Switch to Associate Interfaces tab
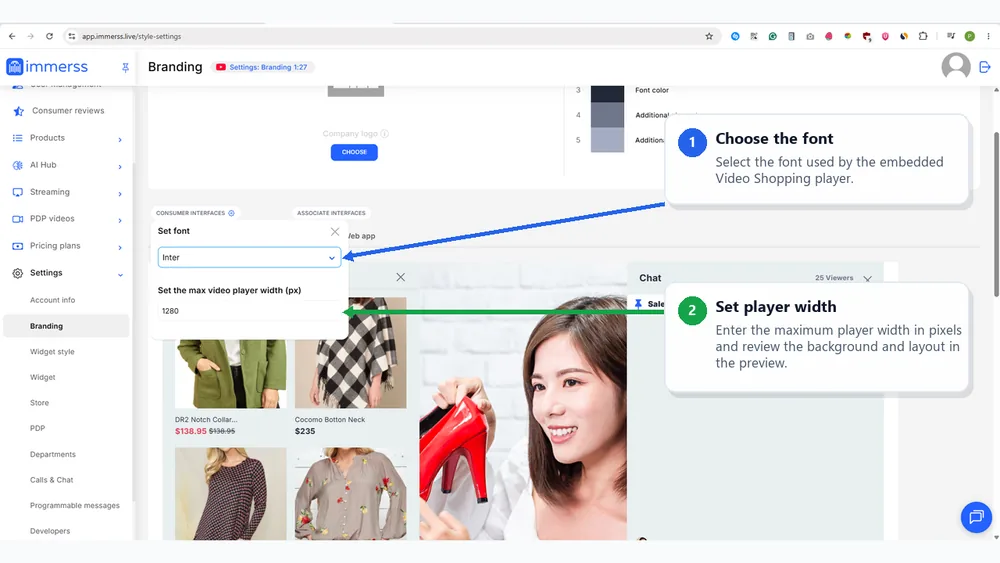 point(331,213)
